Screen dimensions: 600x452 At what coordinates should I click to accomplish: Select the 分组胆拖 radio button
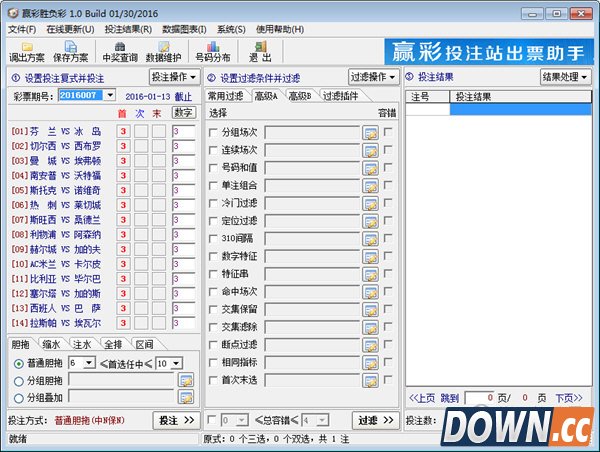(x=18, y=381)
